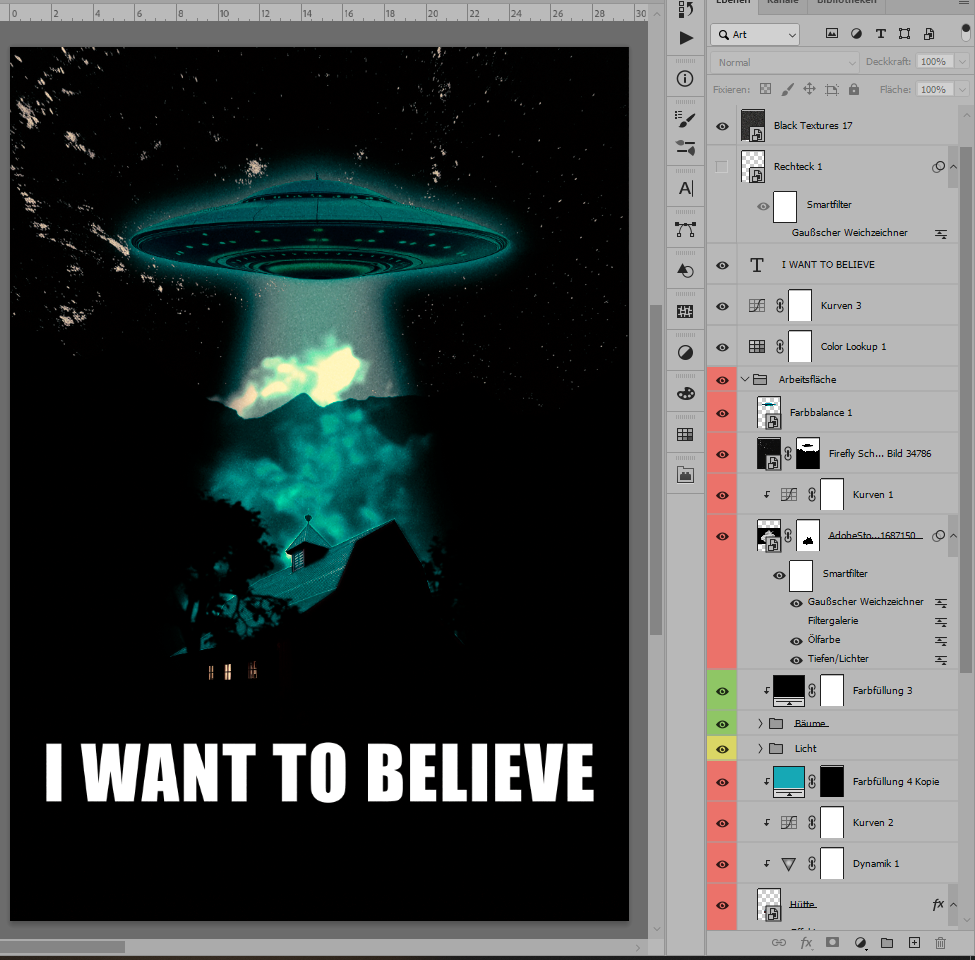Toggle layer filter on/off switch

966,32
